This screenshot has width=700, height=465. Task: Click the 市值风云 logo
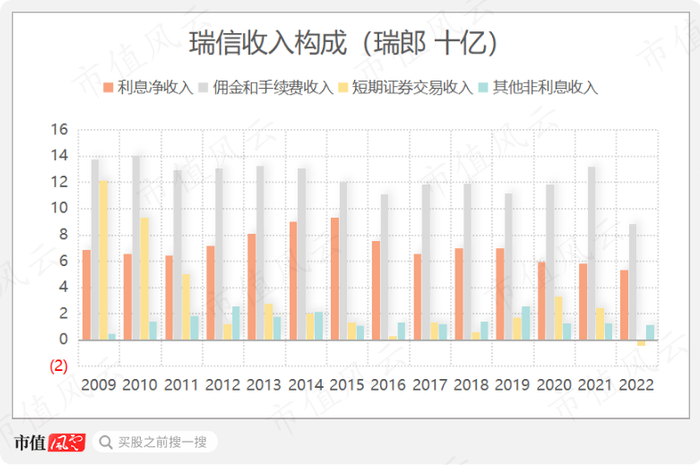49,443
